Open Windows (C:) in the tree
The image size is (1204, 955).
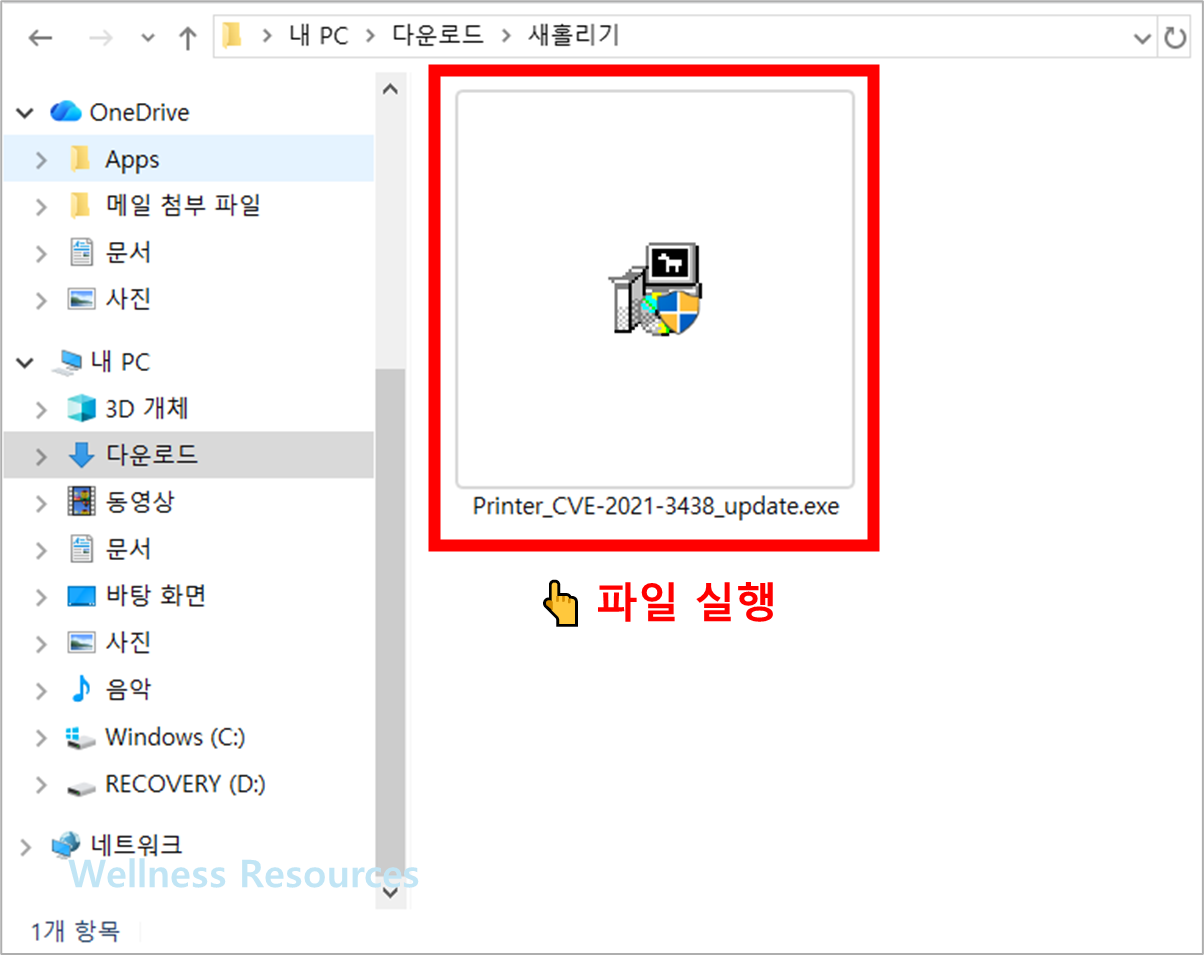(175, 737)
